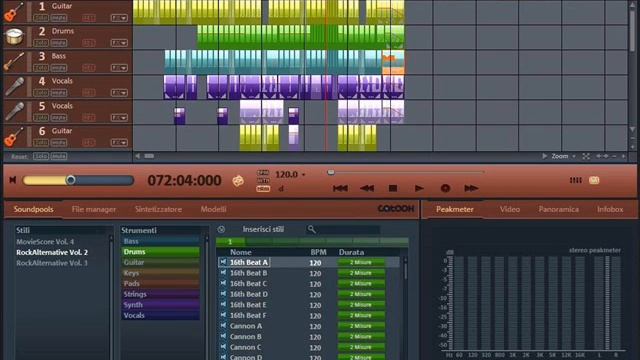
Task: Mute track 6 Guitar
Action: coord(59,142)
